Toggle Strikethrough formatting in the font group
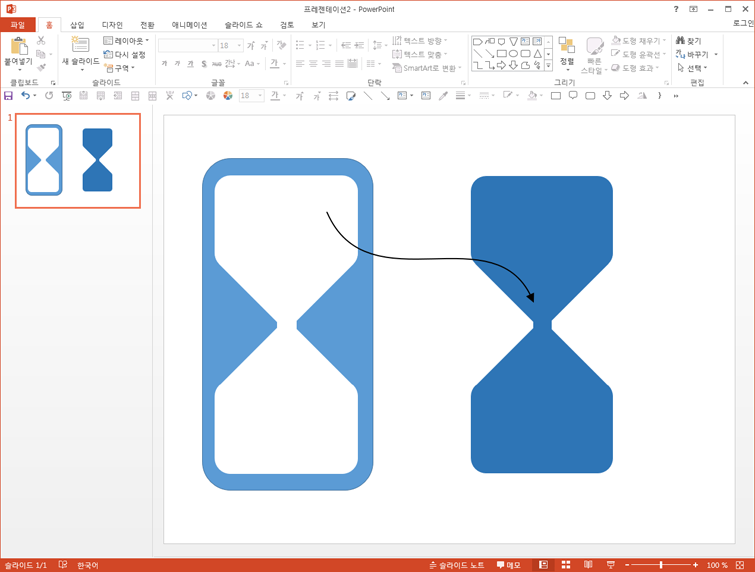The image size is (755, 572). click(217, 64)
